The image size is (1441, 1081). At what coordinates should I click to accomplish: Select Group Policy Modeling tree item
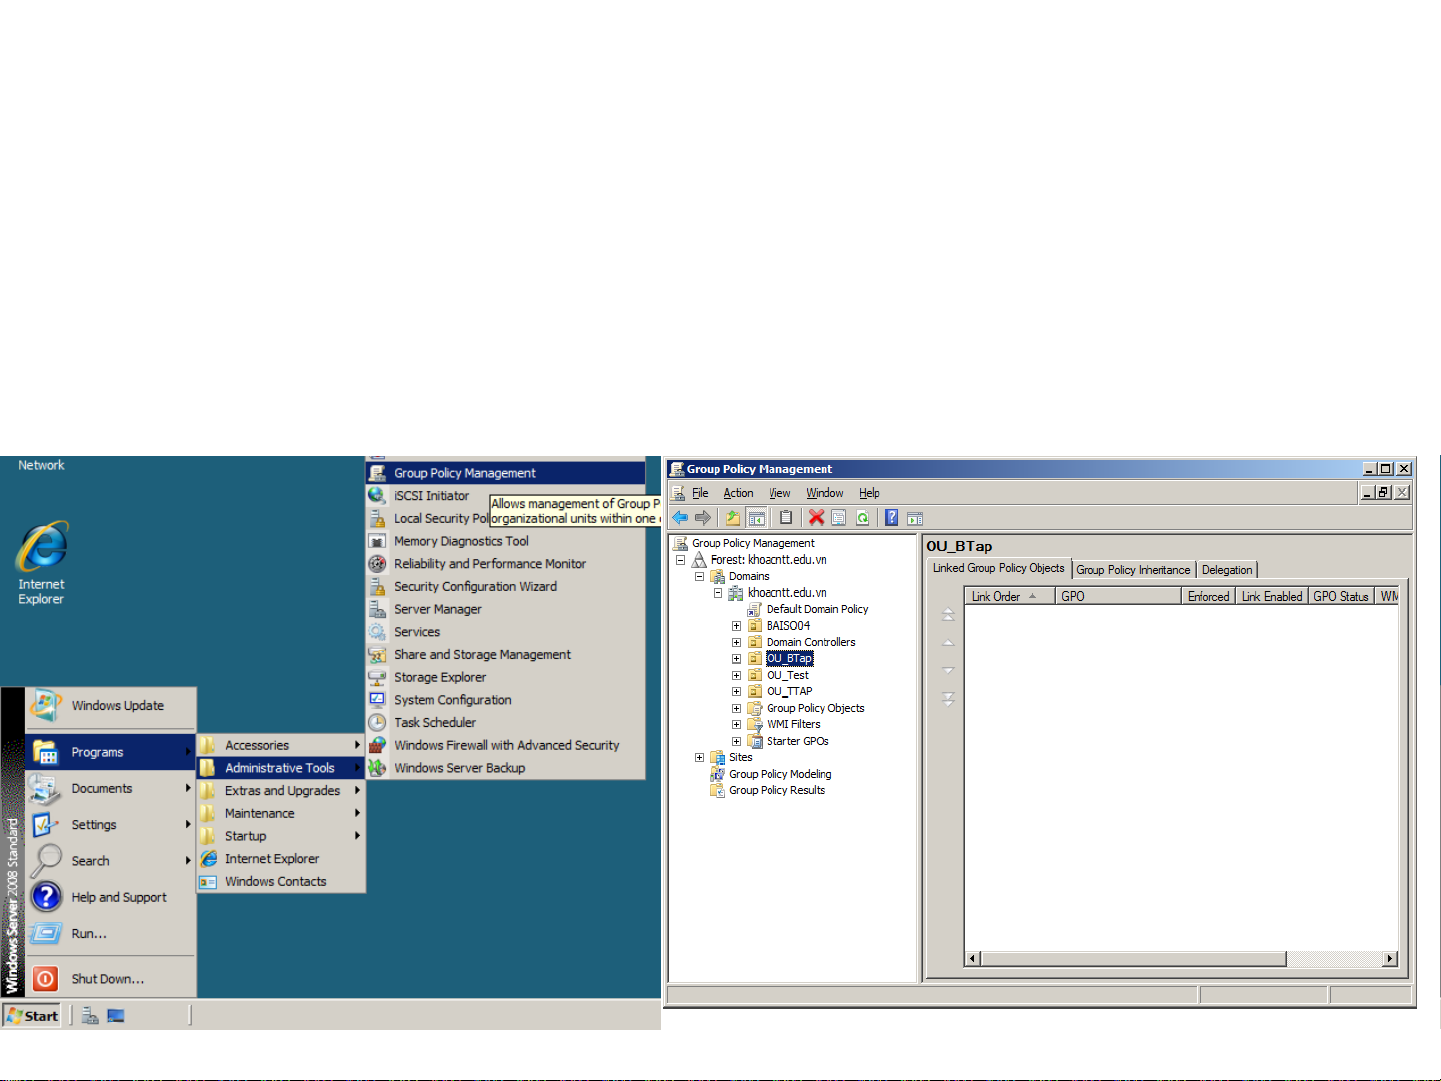click(x=780, y=774)
